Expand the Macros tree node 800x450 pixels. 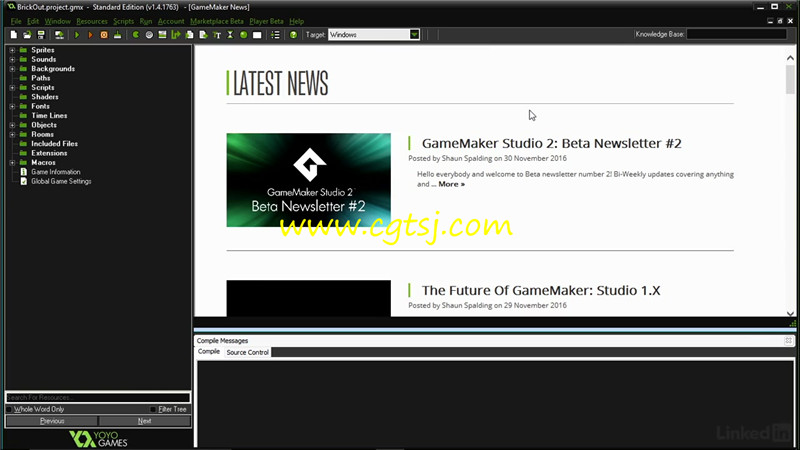12,162
